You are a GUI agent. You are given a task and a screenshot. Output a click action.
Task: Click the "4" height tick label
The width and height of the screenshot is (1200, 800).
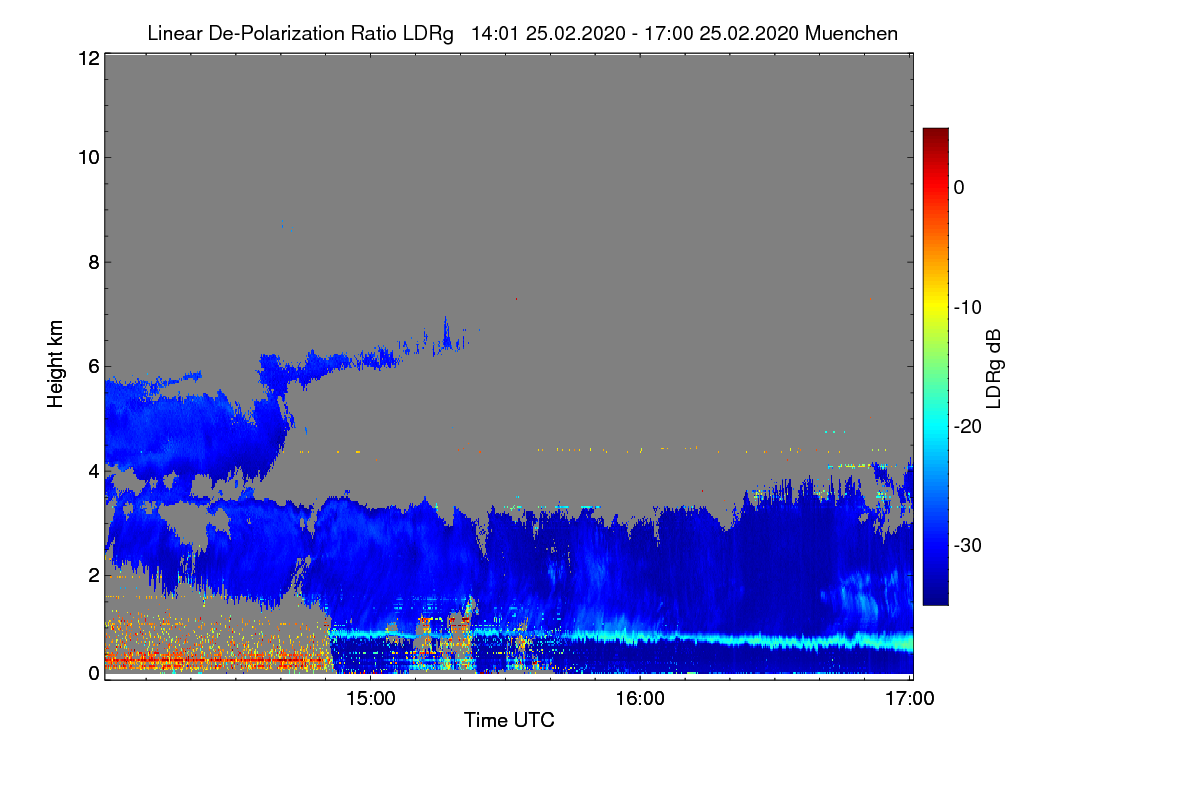[x=92, y=470]
